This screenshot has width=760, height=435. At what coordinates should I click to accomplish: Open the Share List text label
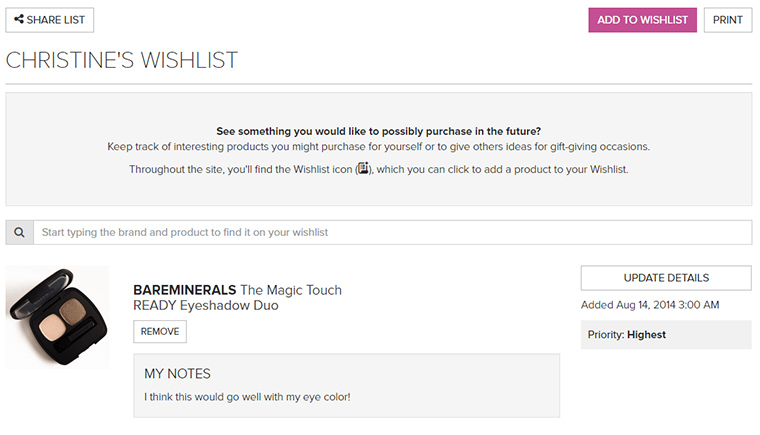point(56,20)
